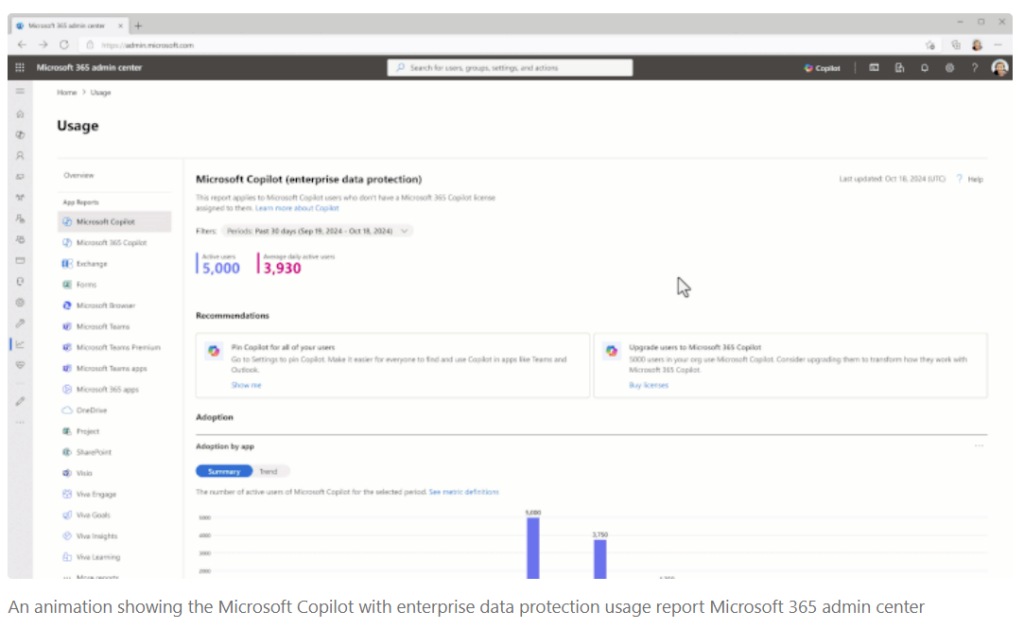
Task: Open the Viva Insights report
Action: pyautogui.click(x=97, y=536)
